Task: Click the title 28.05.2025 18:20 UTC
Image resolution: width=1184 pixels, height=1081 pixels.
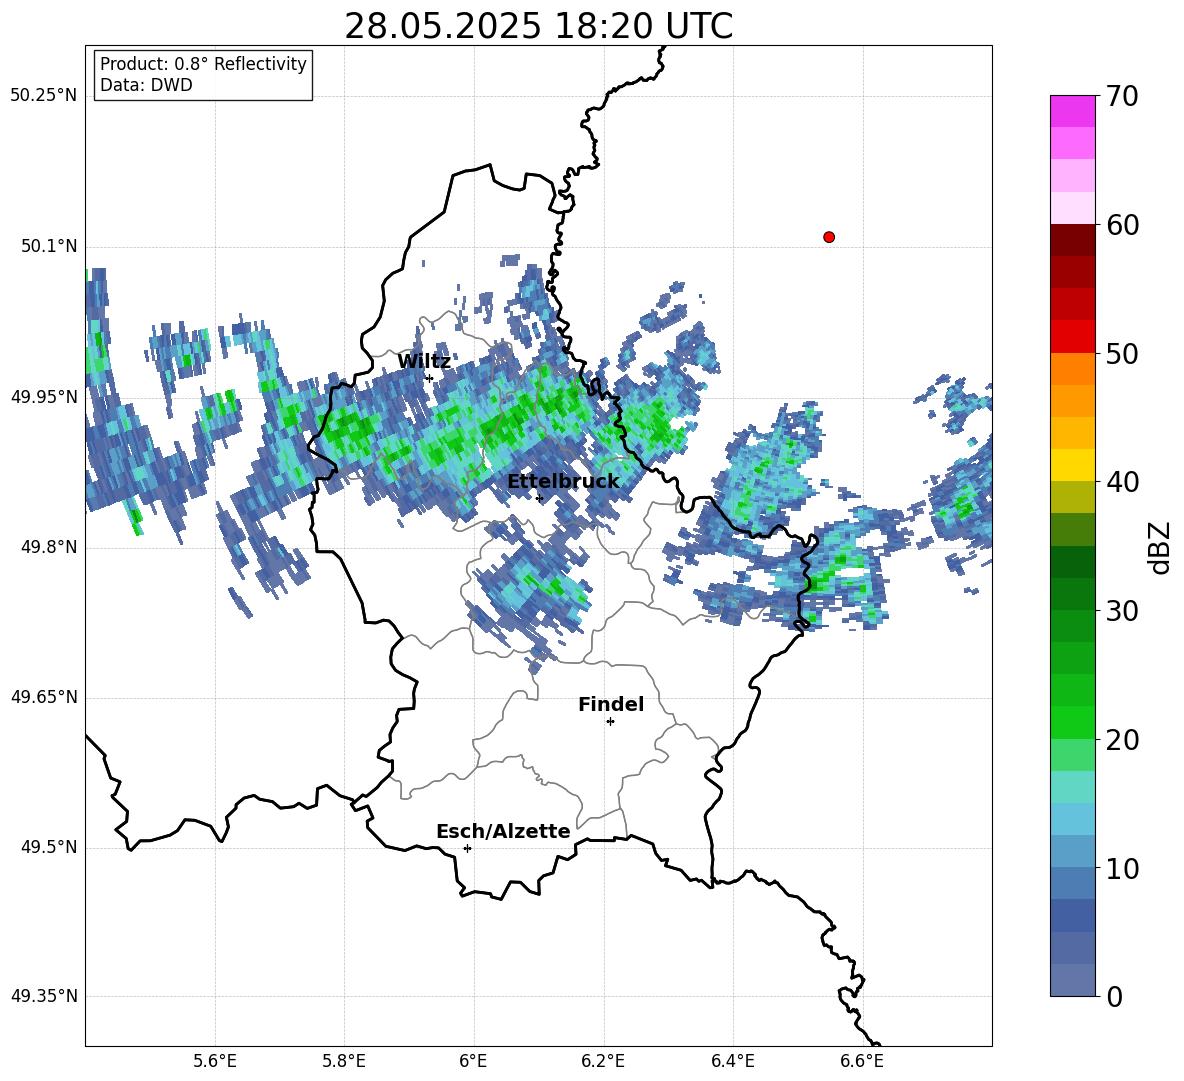Action: (x=538, y=26)
